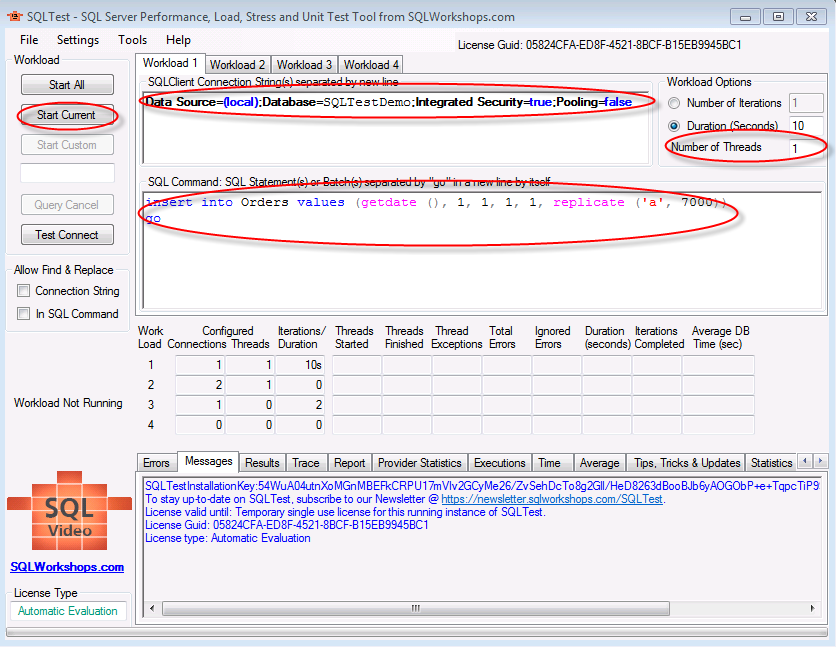Click the Number of Iterations value field
This screenshot has width=836, height=647.
[x=806, y=103]
